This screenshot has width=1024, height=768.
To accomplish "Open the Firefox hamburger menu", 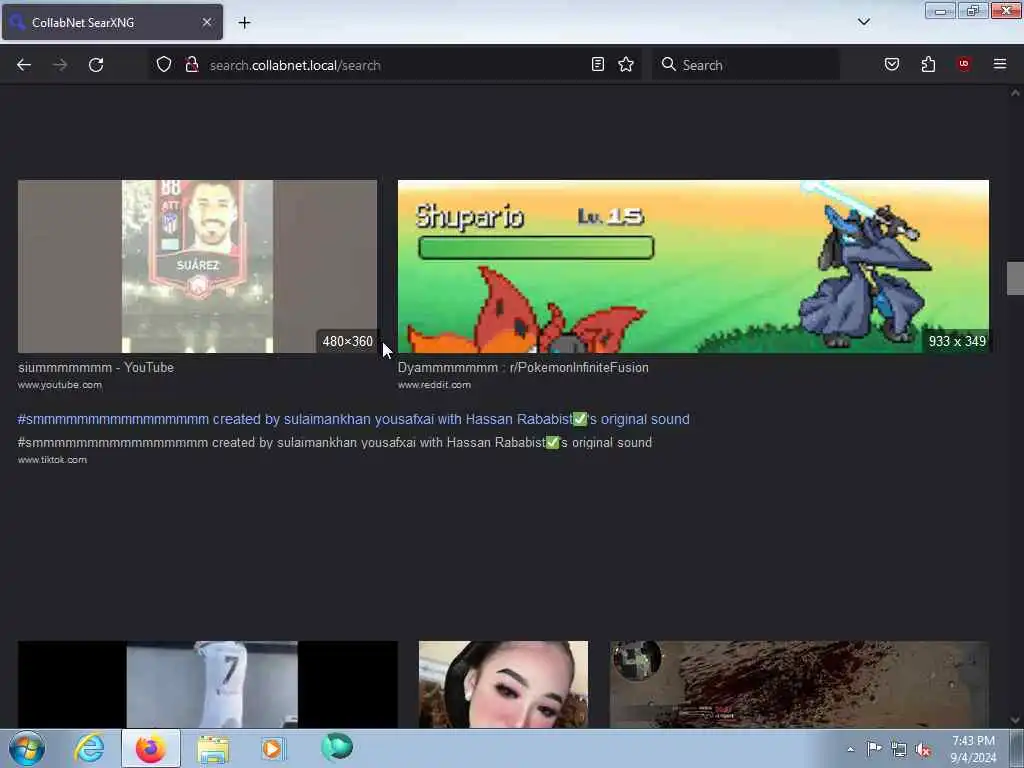I will click(x=999, y=64).
